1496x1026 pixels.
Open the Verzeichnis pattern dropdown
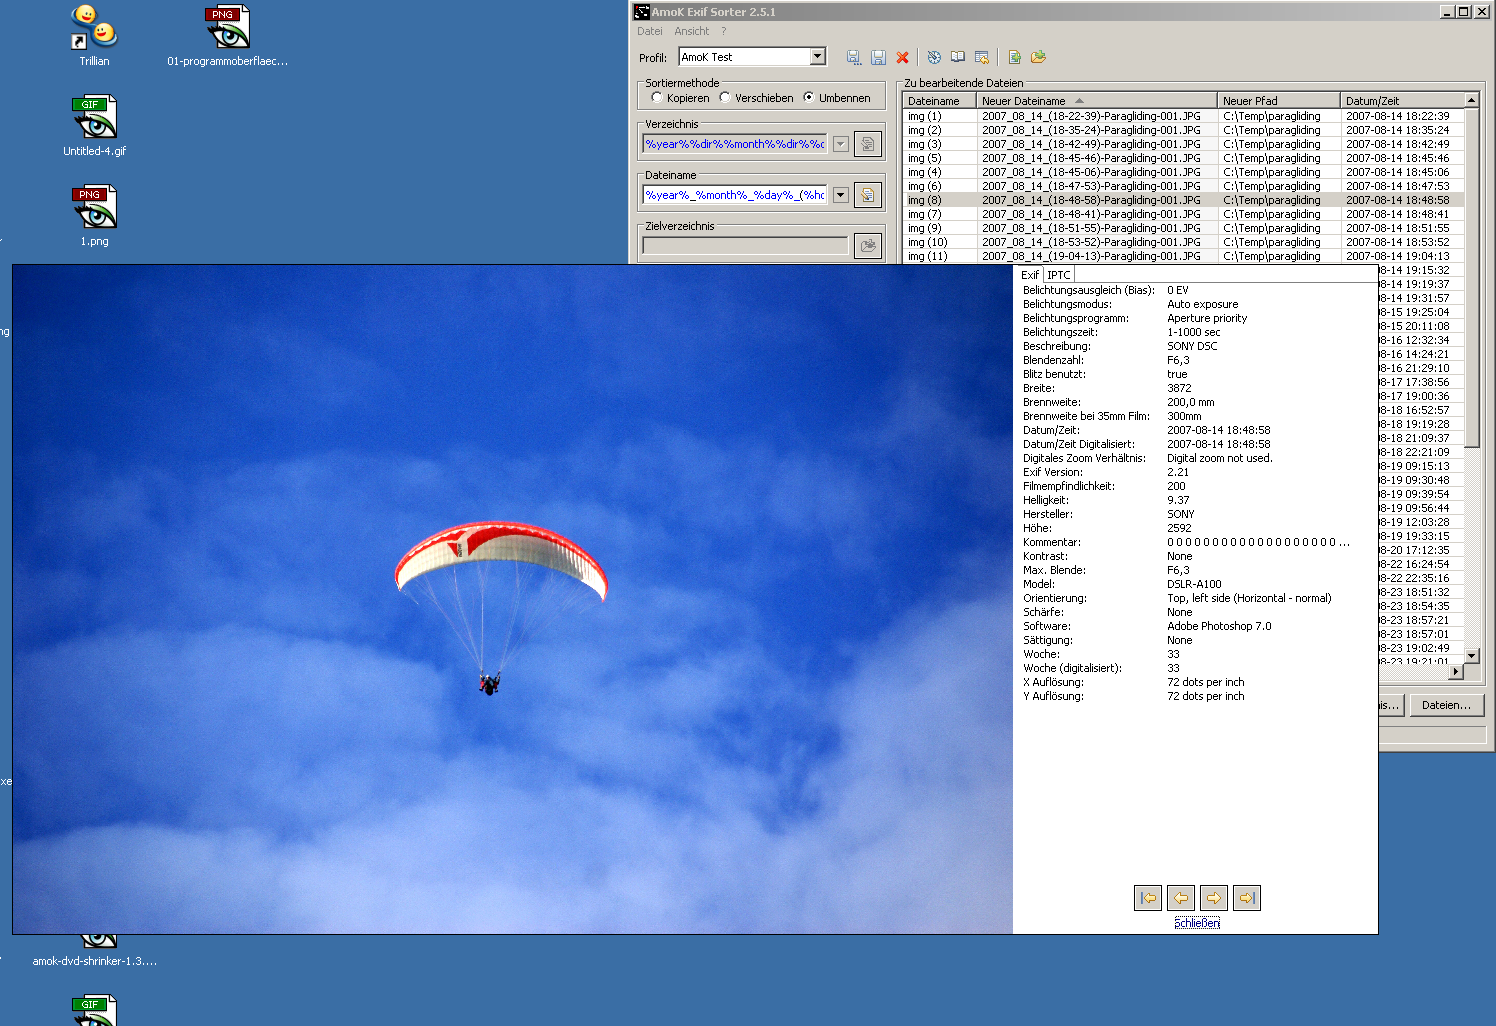840,143
